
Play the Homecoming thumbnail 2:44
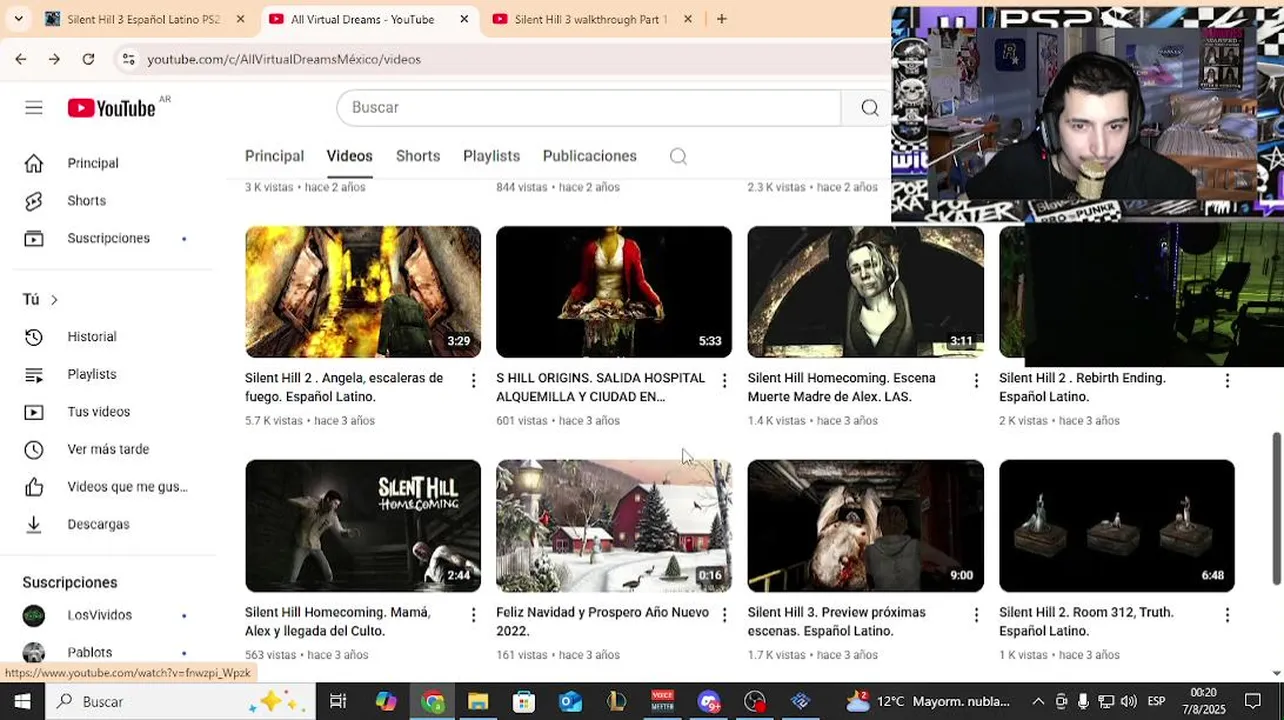(x=363, y=526)
